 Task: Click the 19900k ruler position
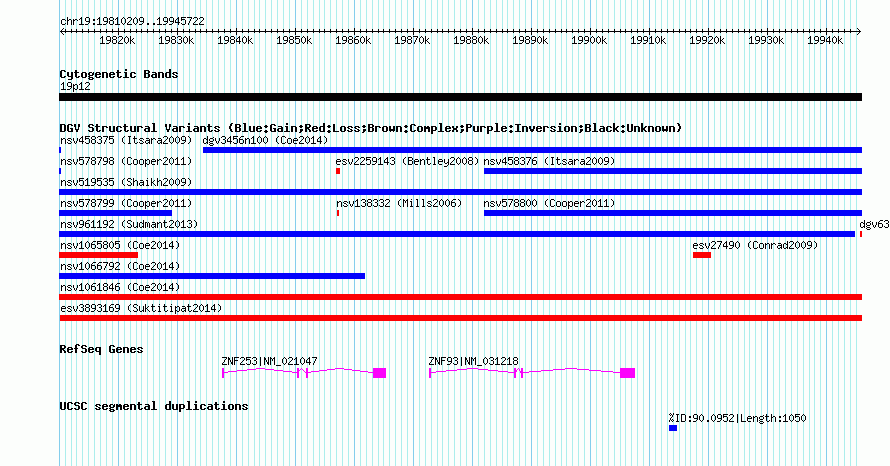[x=589, y=40]
